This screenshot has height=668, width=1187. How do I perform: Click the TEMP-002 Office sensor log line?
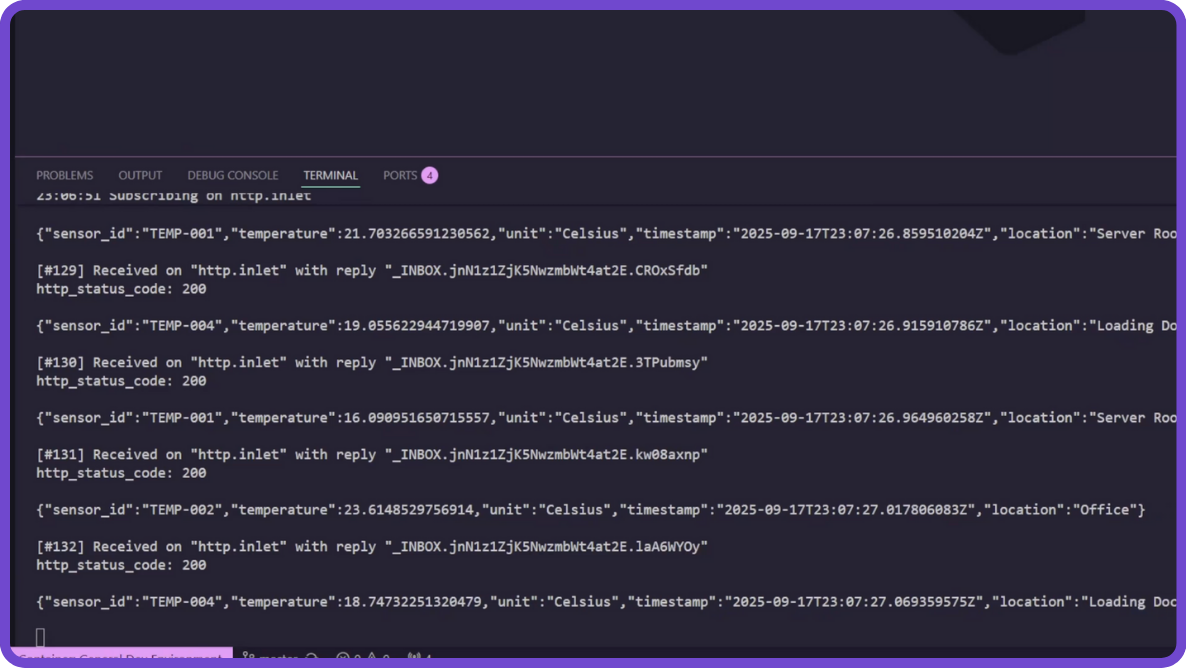point(590,509)
